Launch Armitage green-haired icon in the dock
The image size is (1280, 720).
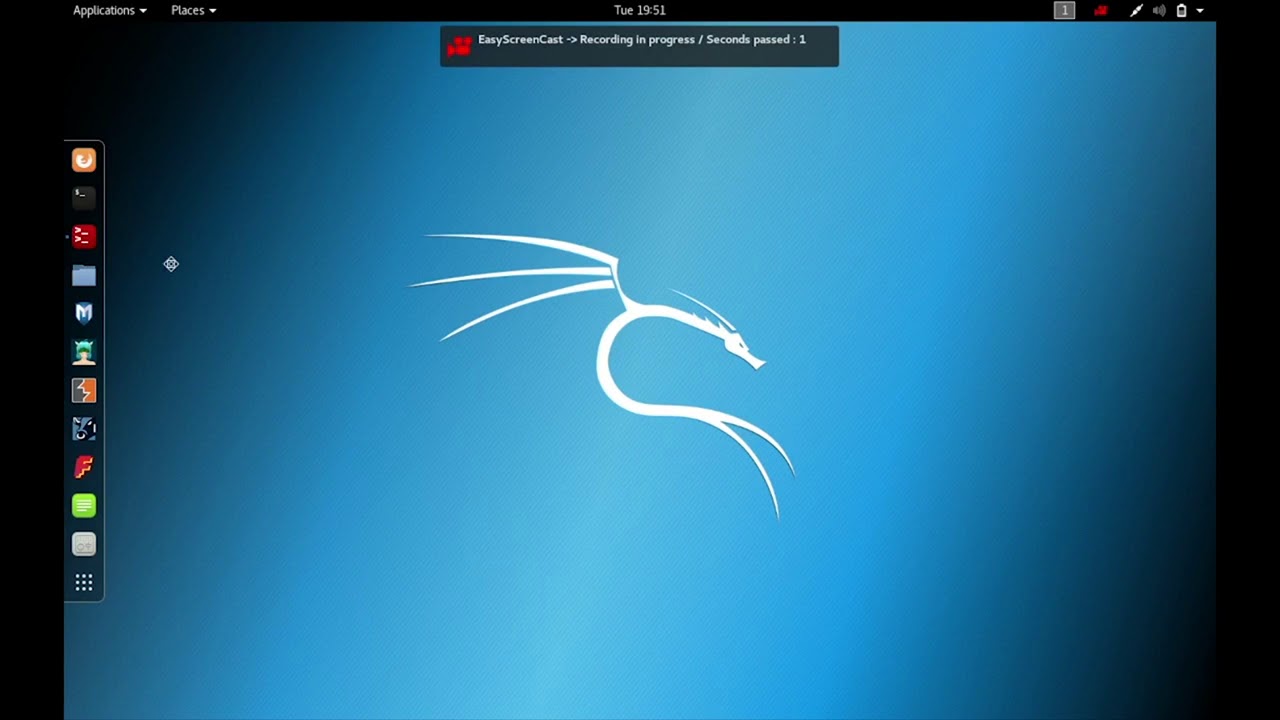(84, 352)
